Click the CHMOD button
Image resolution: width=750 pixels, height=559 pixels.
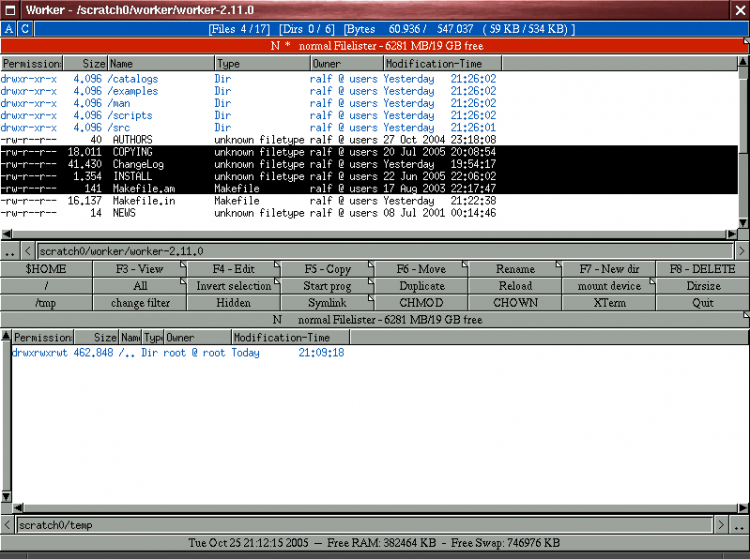coord(421,303)
